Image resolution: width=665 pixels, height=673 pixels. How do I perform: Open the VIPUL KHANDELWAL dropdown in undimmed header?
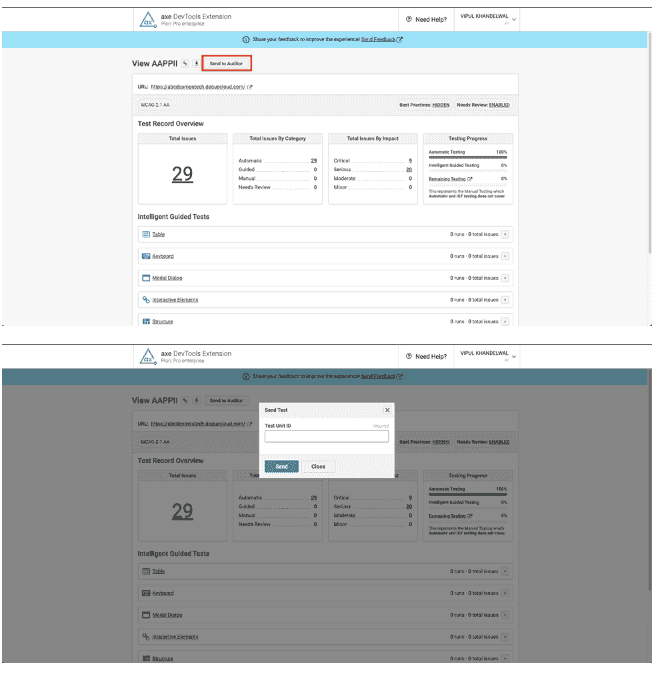pyautogui.click(x=514, y=20)
